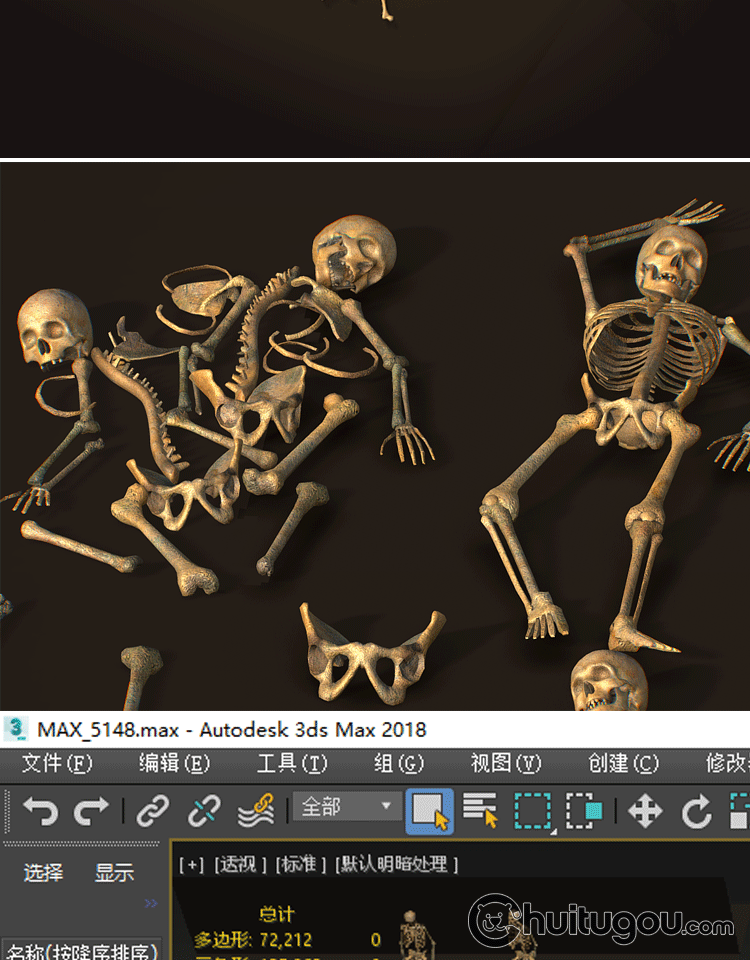
Task: Click the 显示 tab in scene explorer
Action: (x=114, y=873)
